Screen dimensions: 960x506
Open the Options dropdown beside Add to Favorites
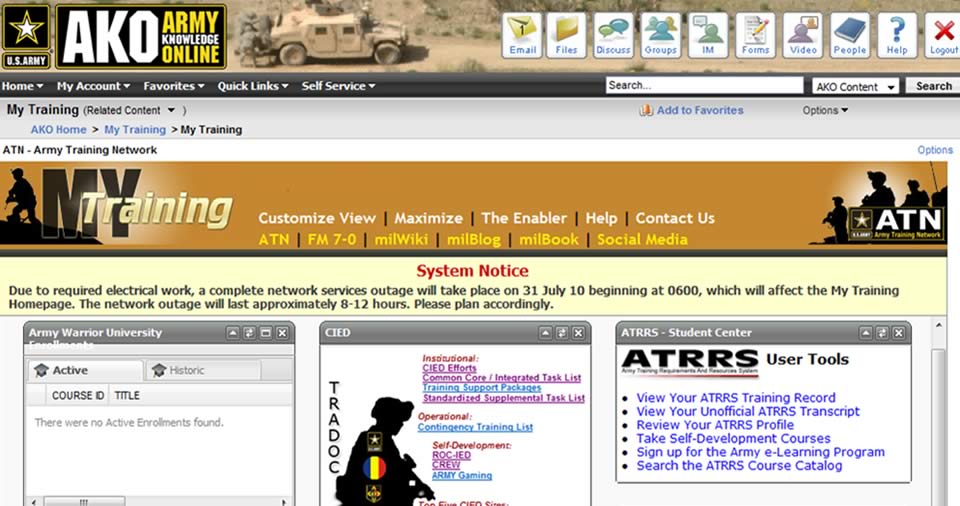coord(825,110)
